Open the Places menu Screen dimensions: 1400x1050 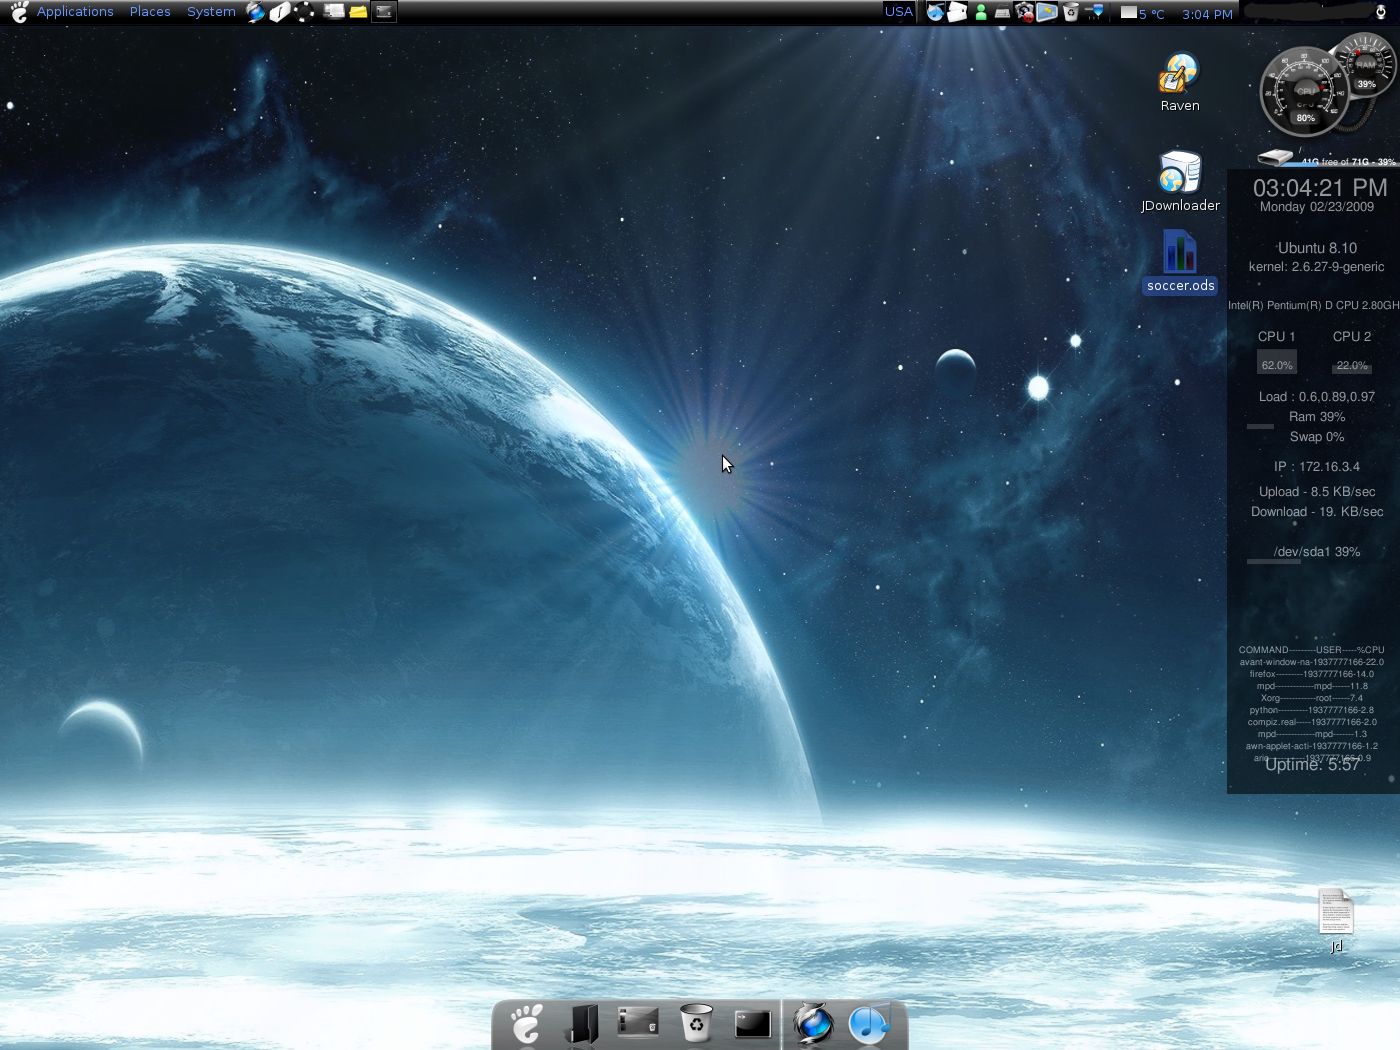tap(150, 12)
